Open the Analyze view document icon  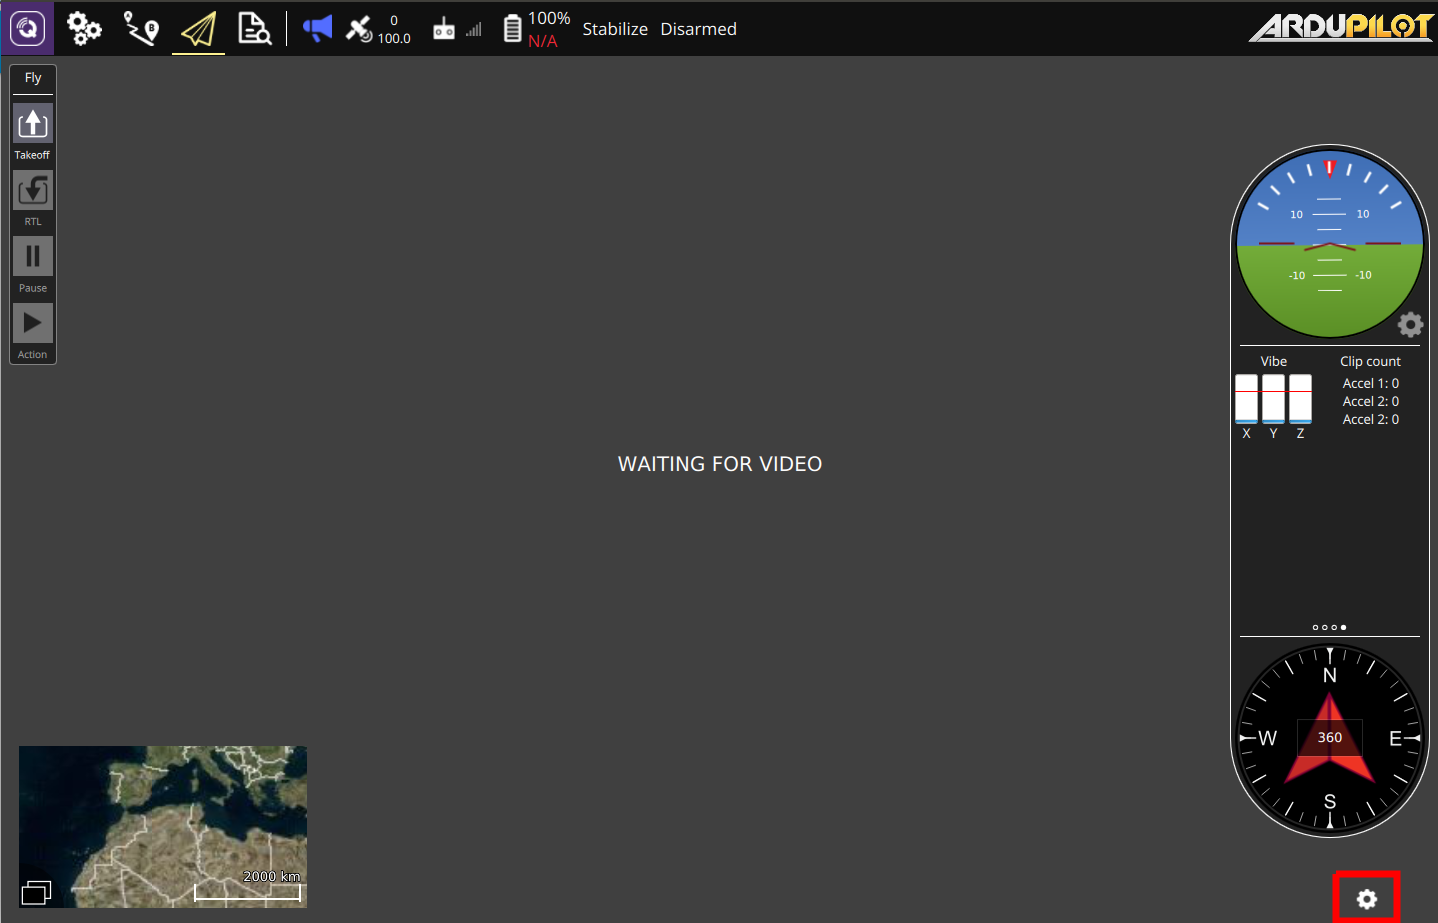[255, 28]
